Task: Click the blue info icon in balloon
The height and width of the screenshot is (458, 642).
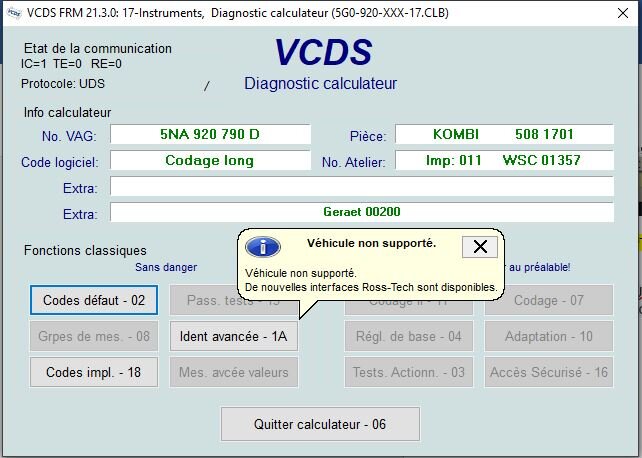Action: point(263,247)
